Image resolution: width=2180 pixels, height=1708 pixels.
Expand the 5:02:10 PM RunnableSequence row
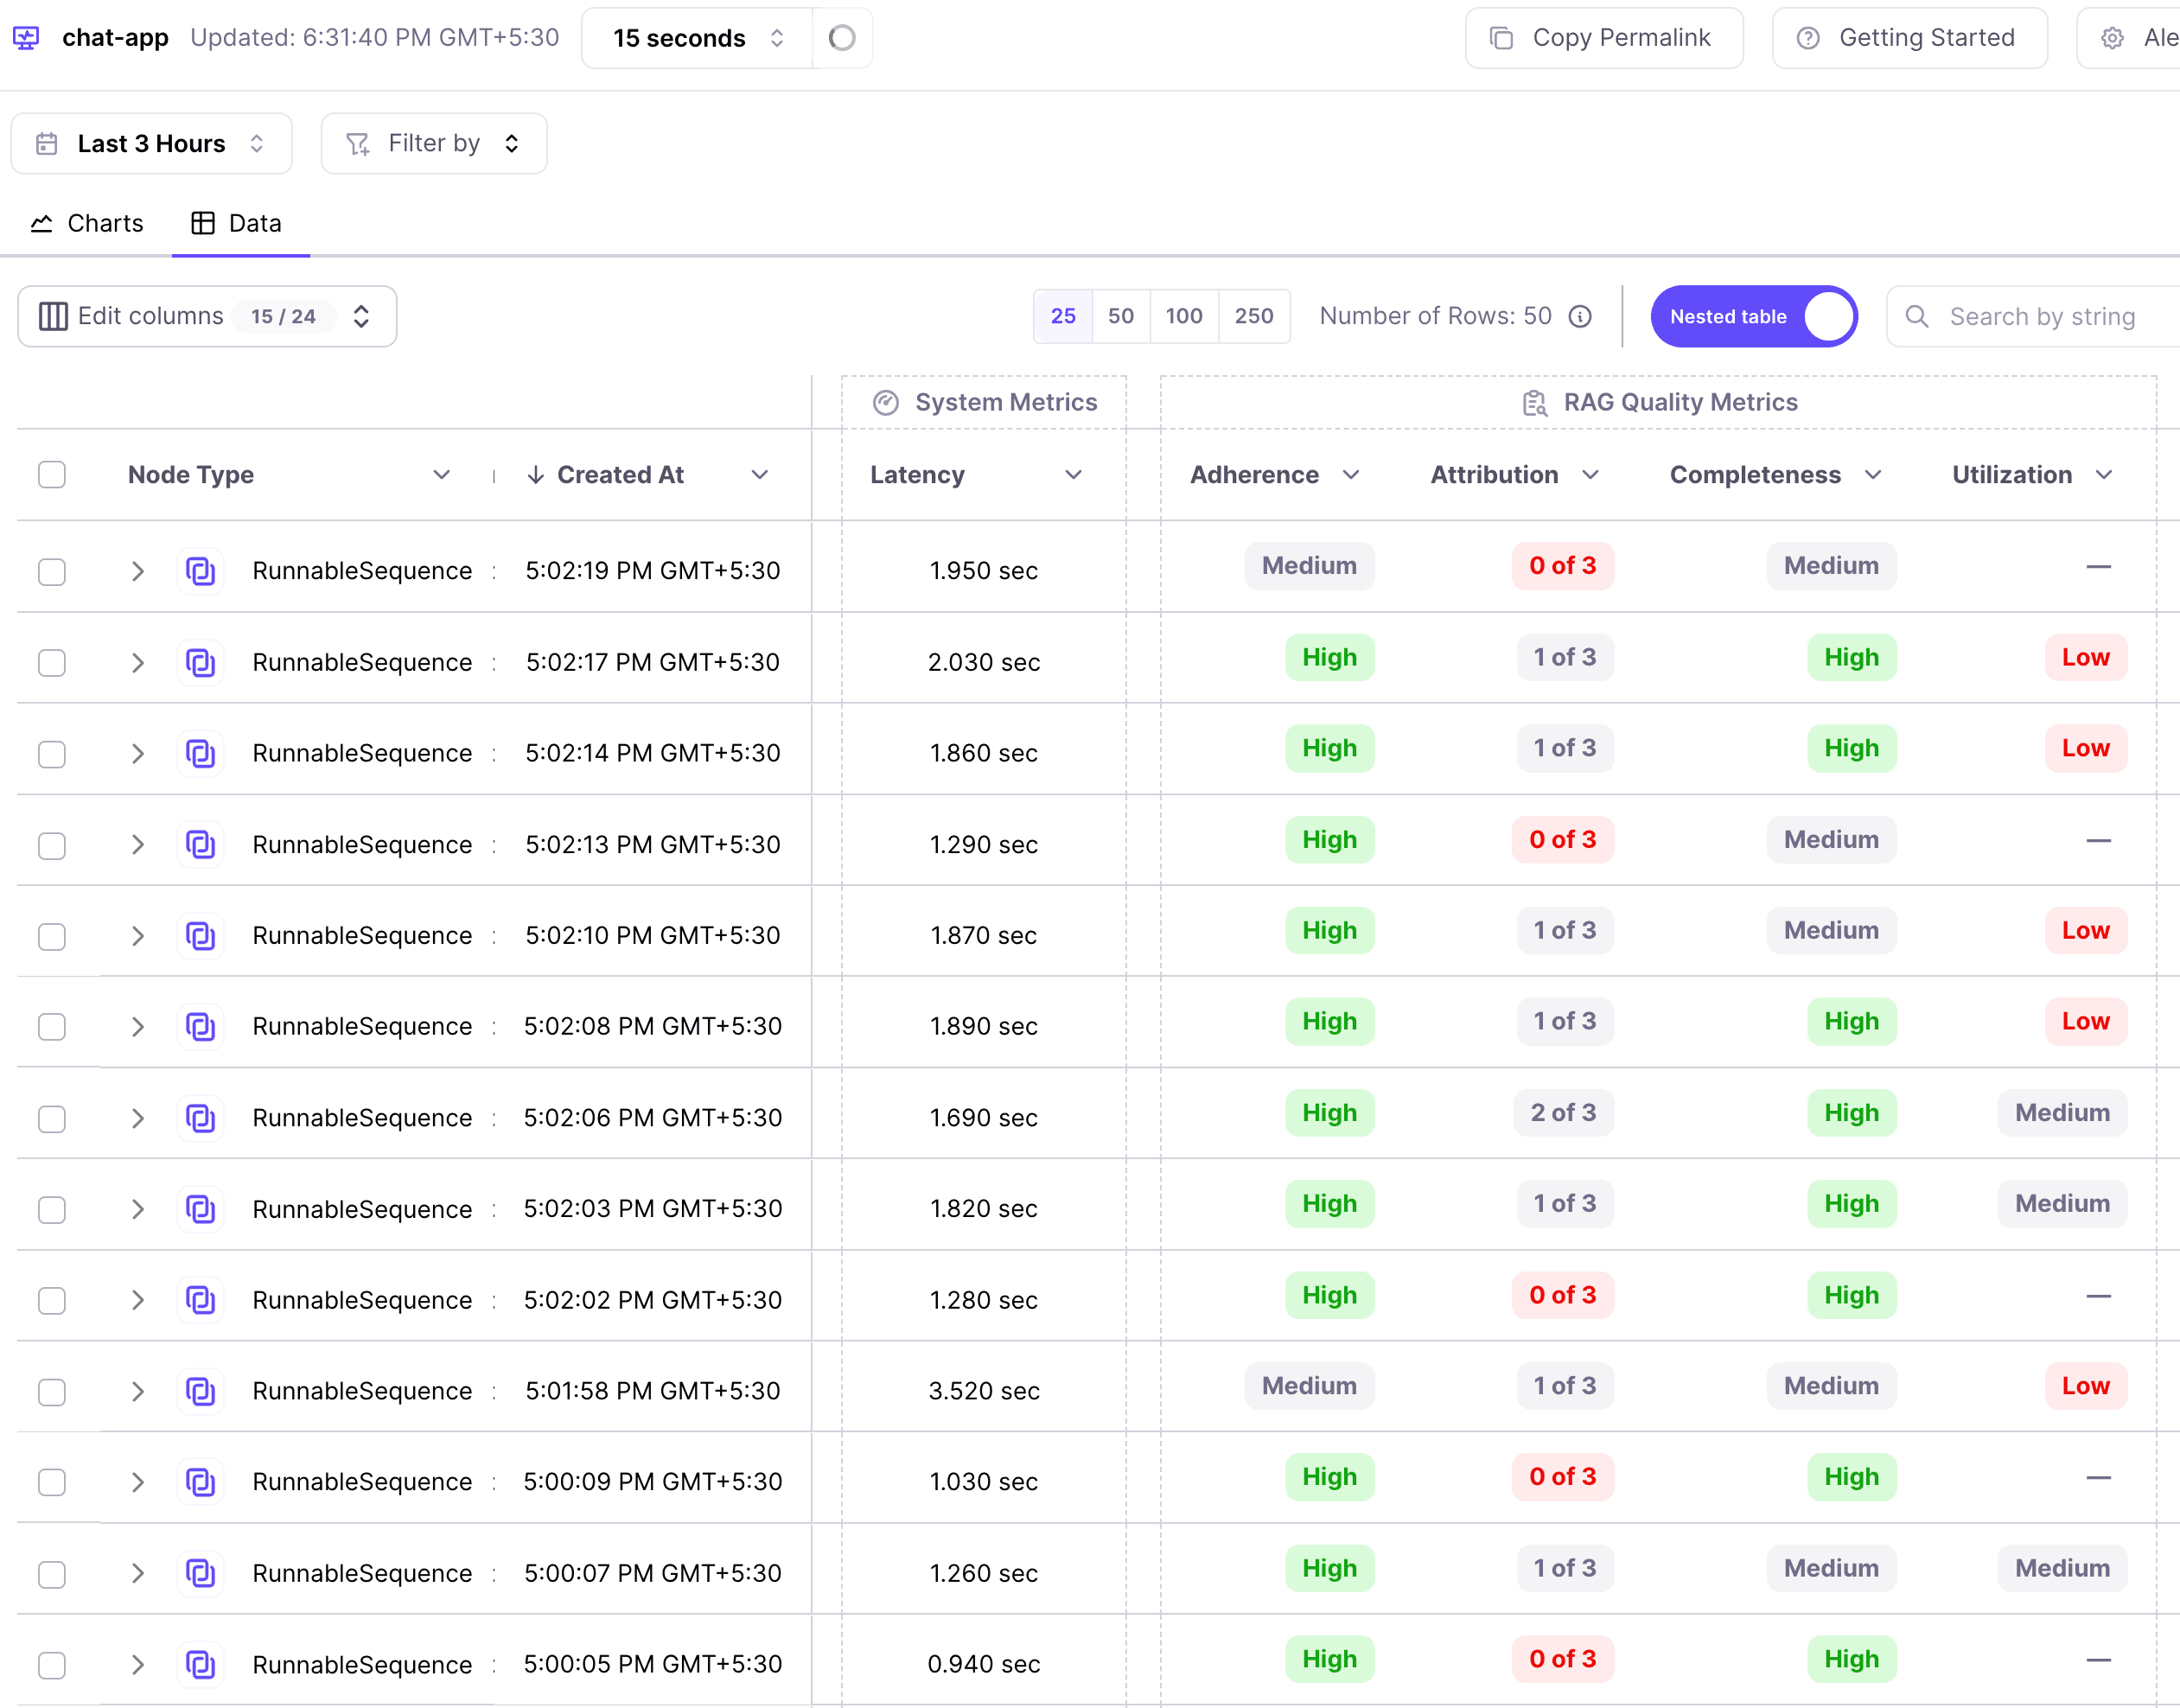138,936
